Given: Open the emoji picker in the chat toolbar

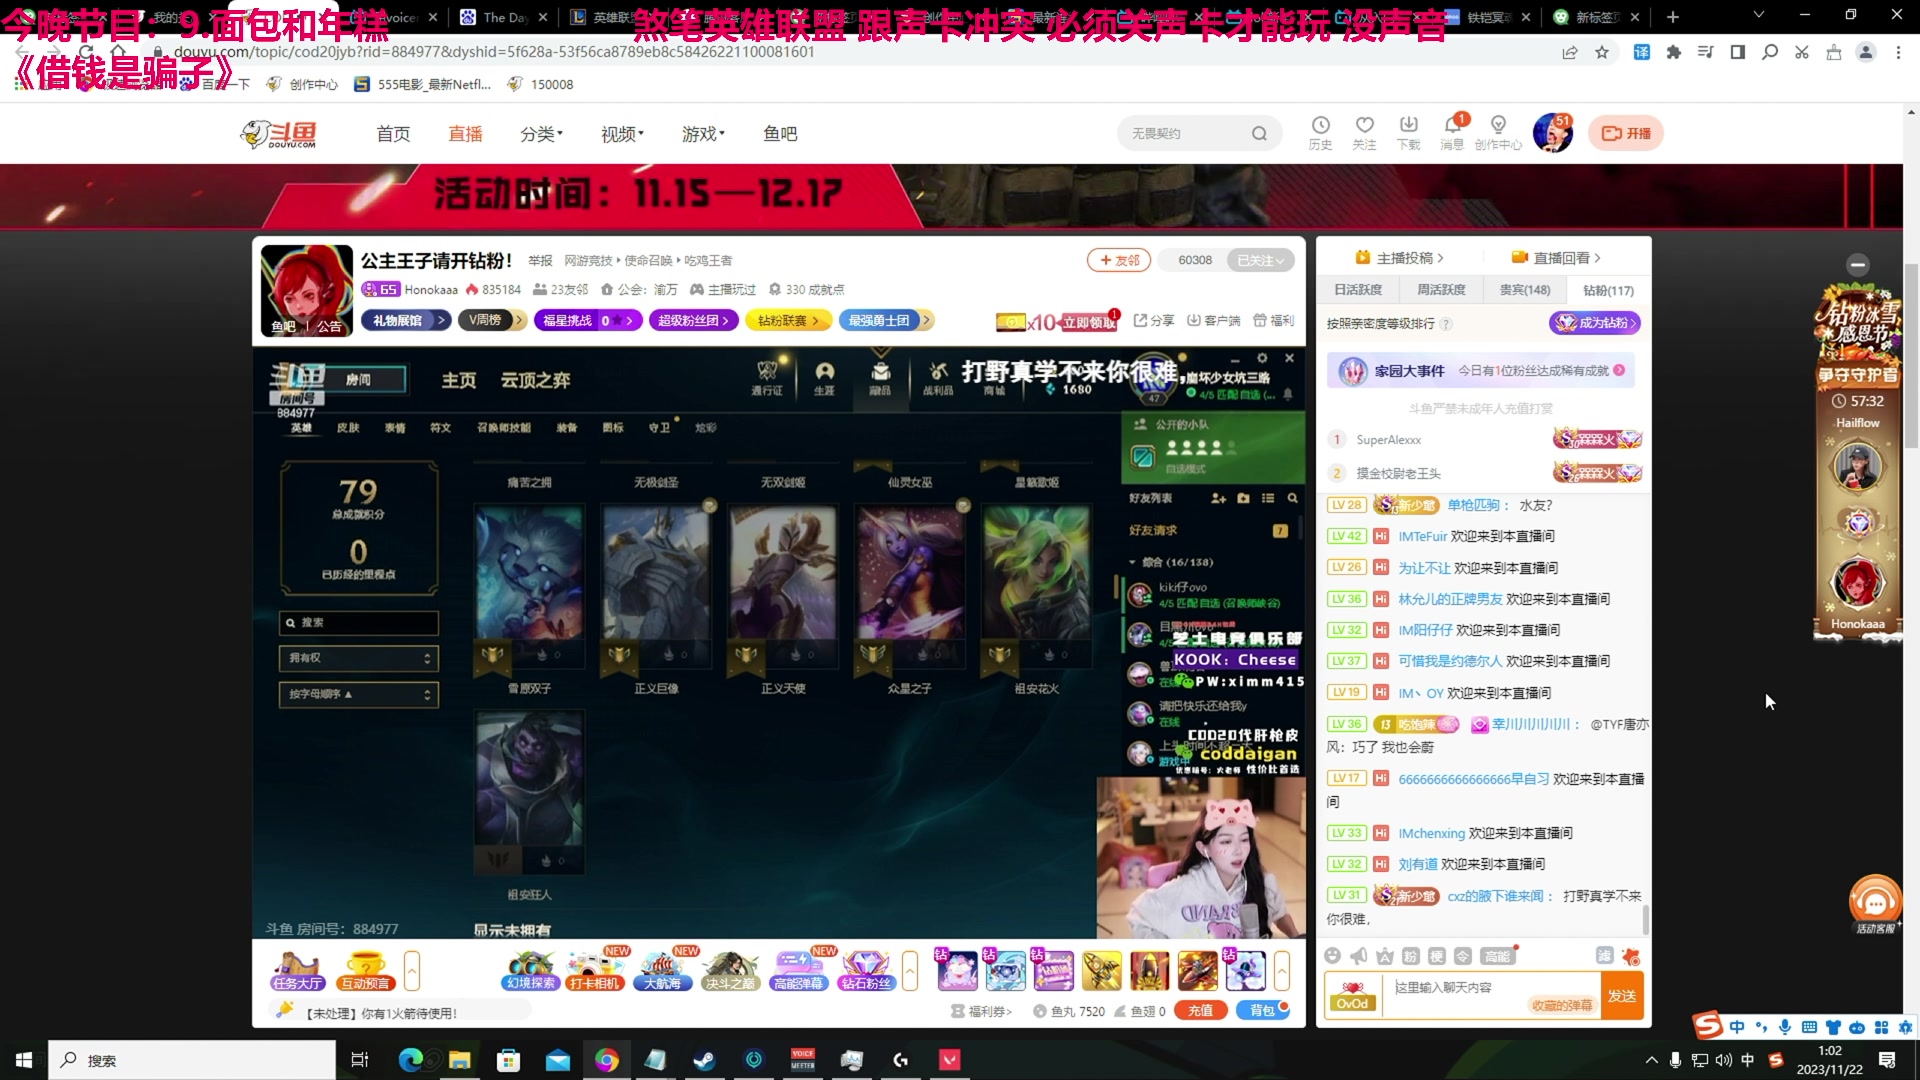Looking at the screenshot, I should [1334, 956].
